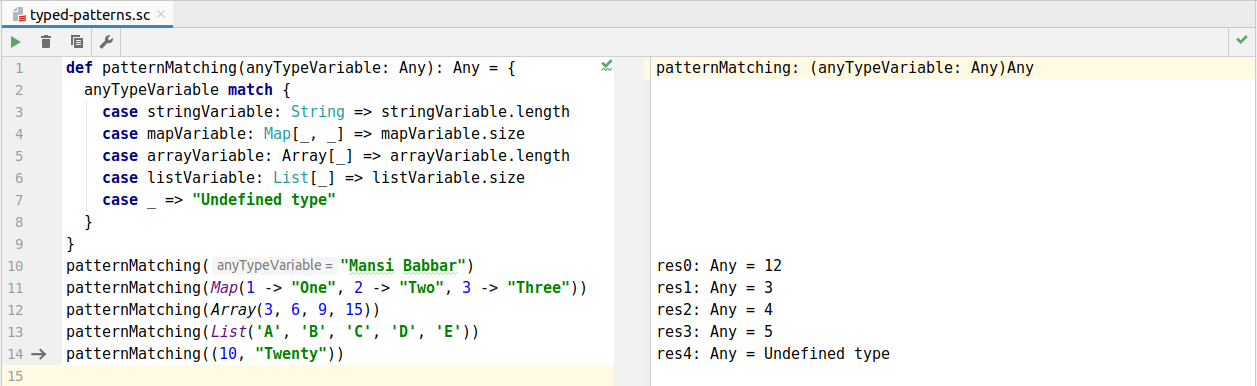This screenshot has height=386, width=1257.
Task: Click the patternMatching signature in the output pane
Action: pos(845,68)
